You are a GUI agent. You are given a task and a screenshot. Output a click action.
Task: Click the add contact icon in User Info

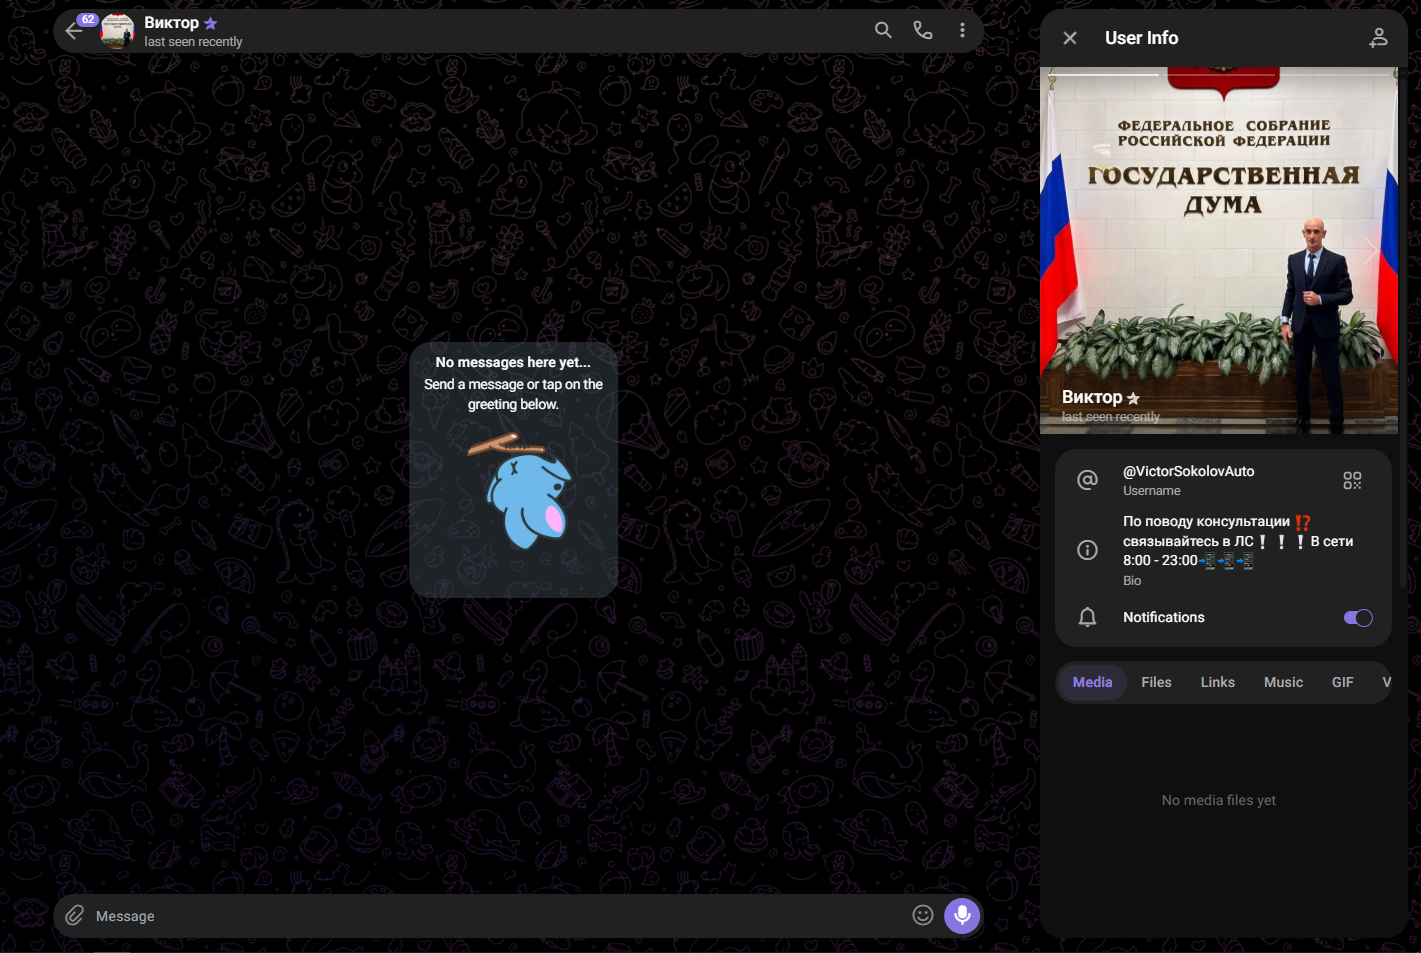[1378, 38]
